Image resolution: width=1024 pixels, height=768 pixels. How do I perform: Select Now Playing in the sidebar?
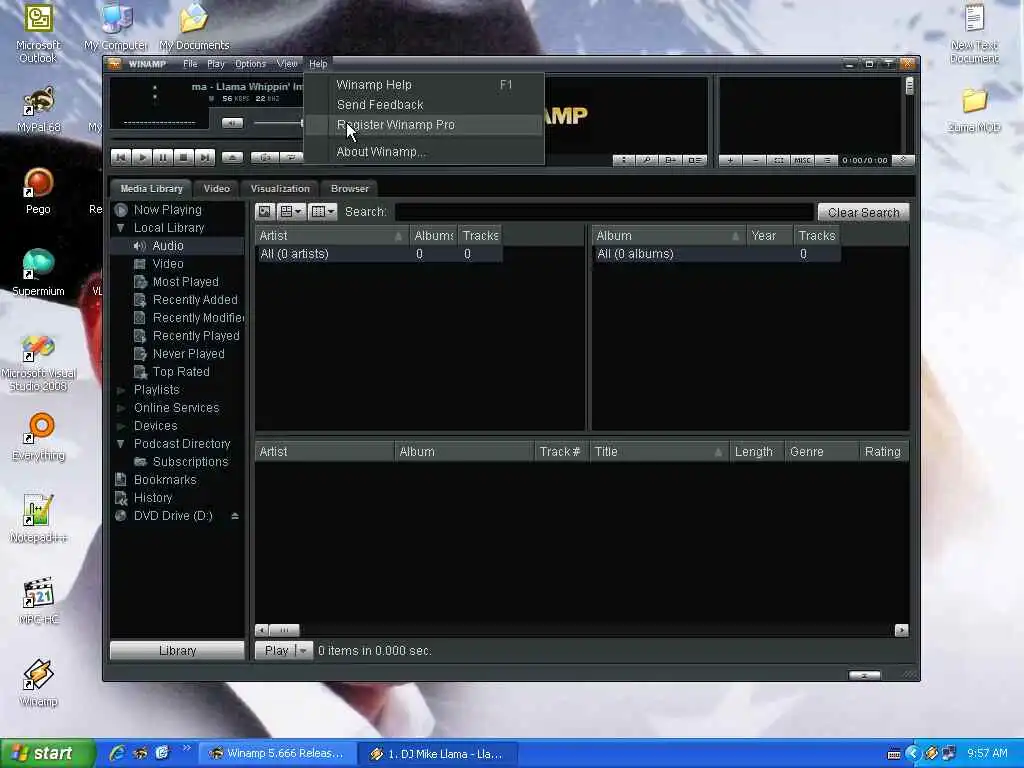pyautogui.click(x=167, y=210)
